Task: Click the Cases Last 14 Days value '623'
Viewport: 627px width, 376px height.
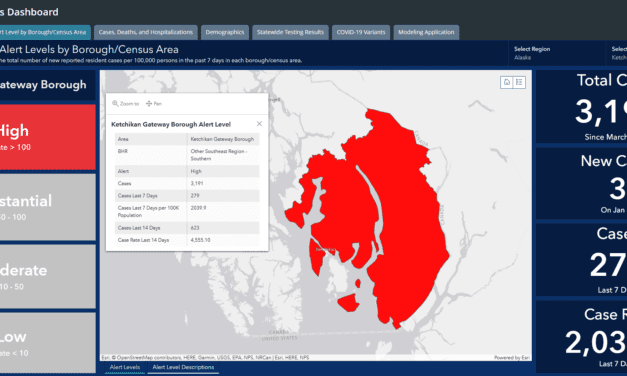Action: [195, 228]
